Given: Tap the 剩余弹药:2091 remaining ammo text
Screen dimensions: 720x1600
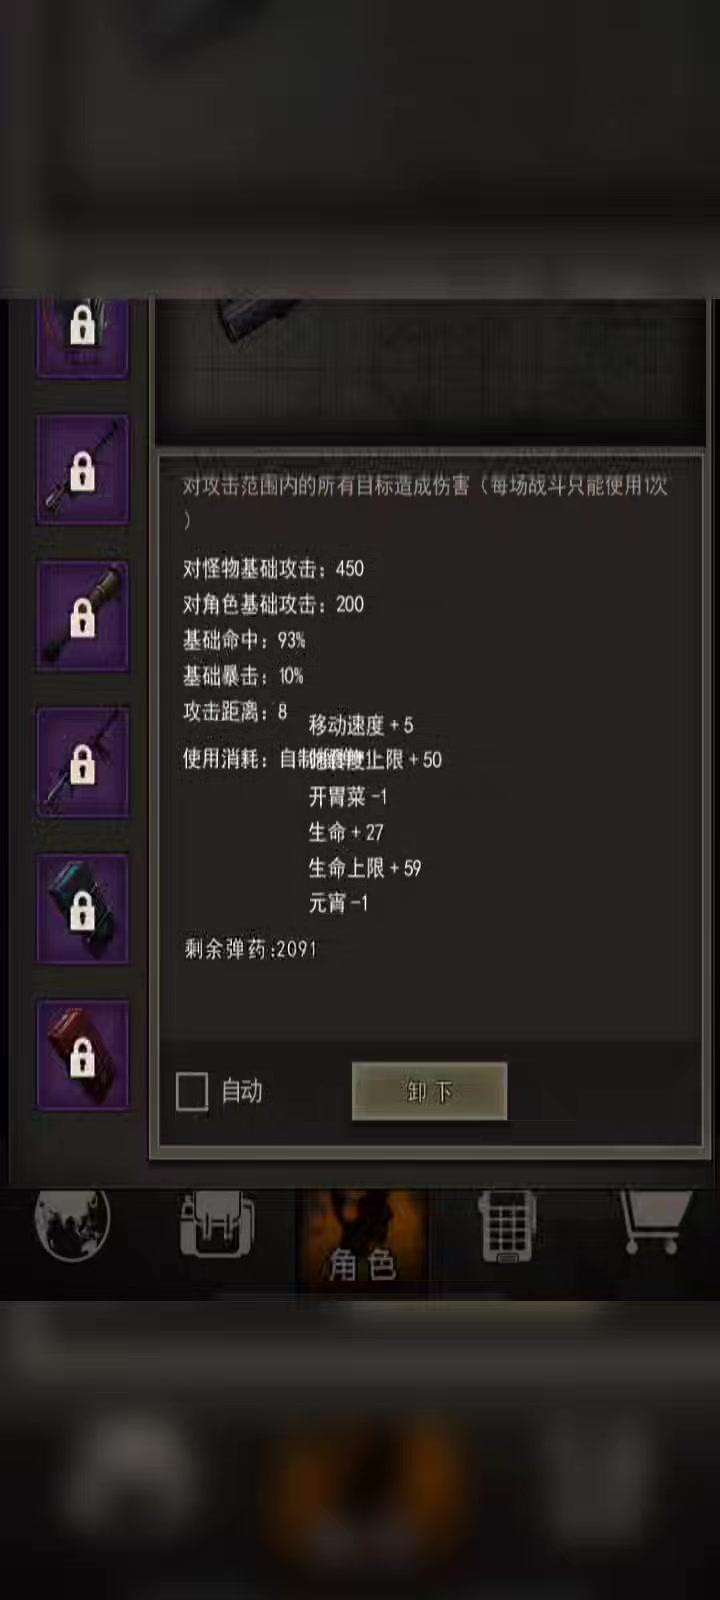Looking at the screenshot, I should [x=250, y=949].
